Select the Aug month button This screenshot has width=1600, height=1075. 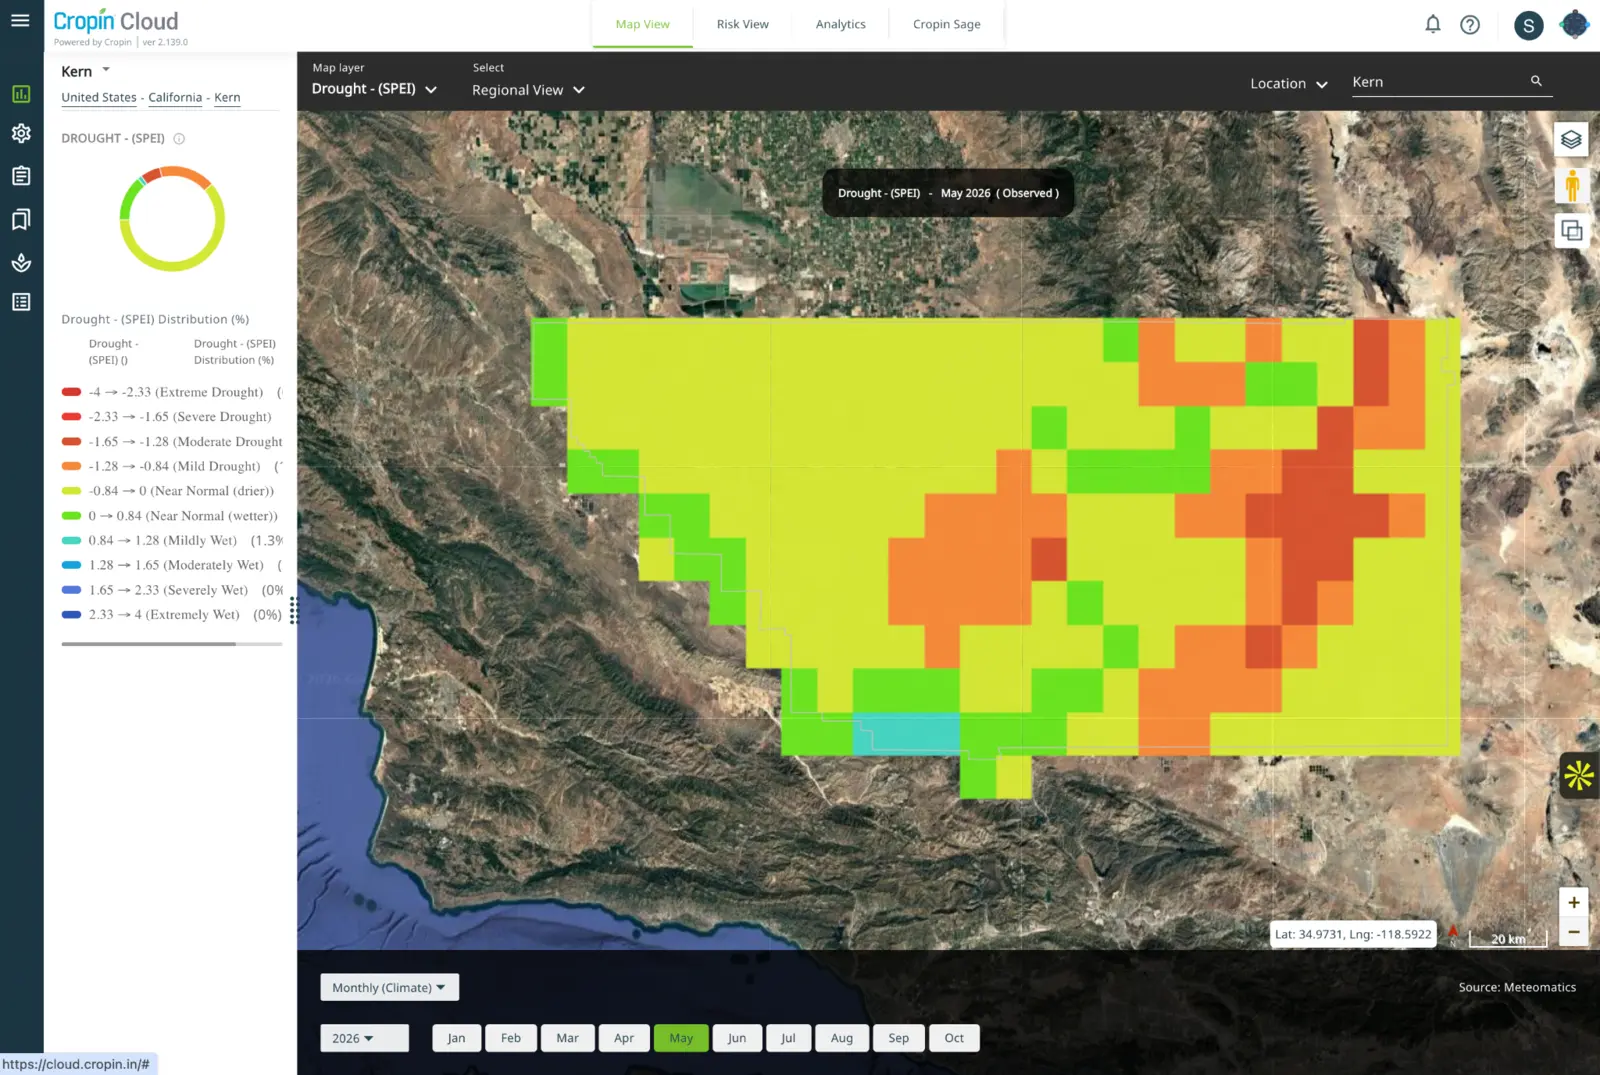click(842, 1038)
